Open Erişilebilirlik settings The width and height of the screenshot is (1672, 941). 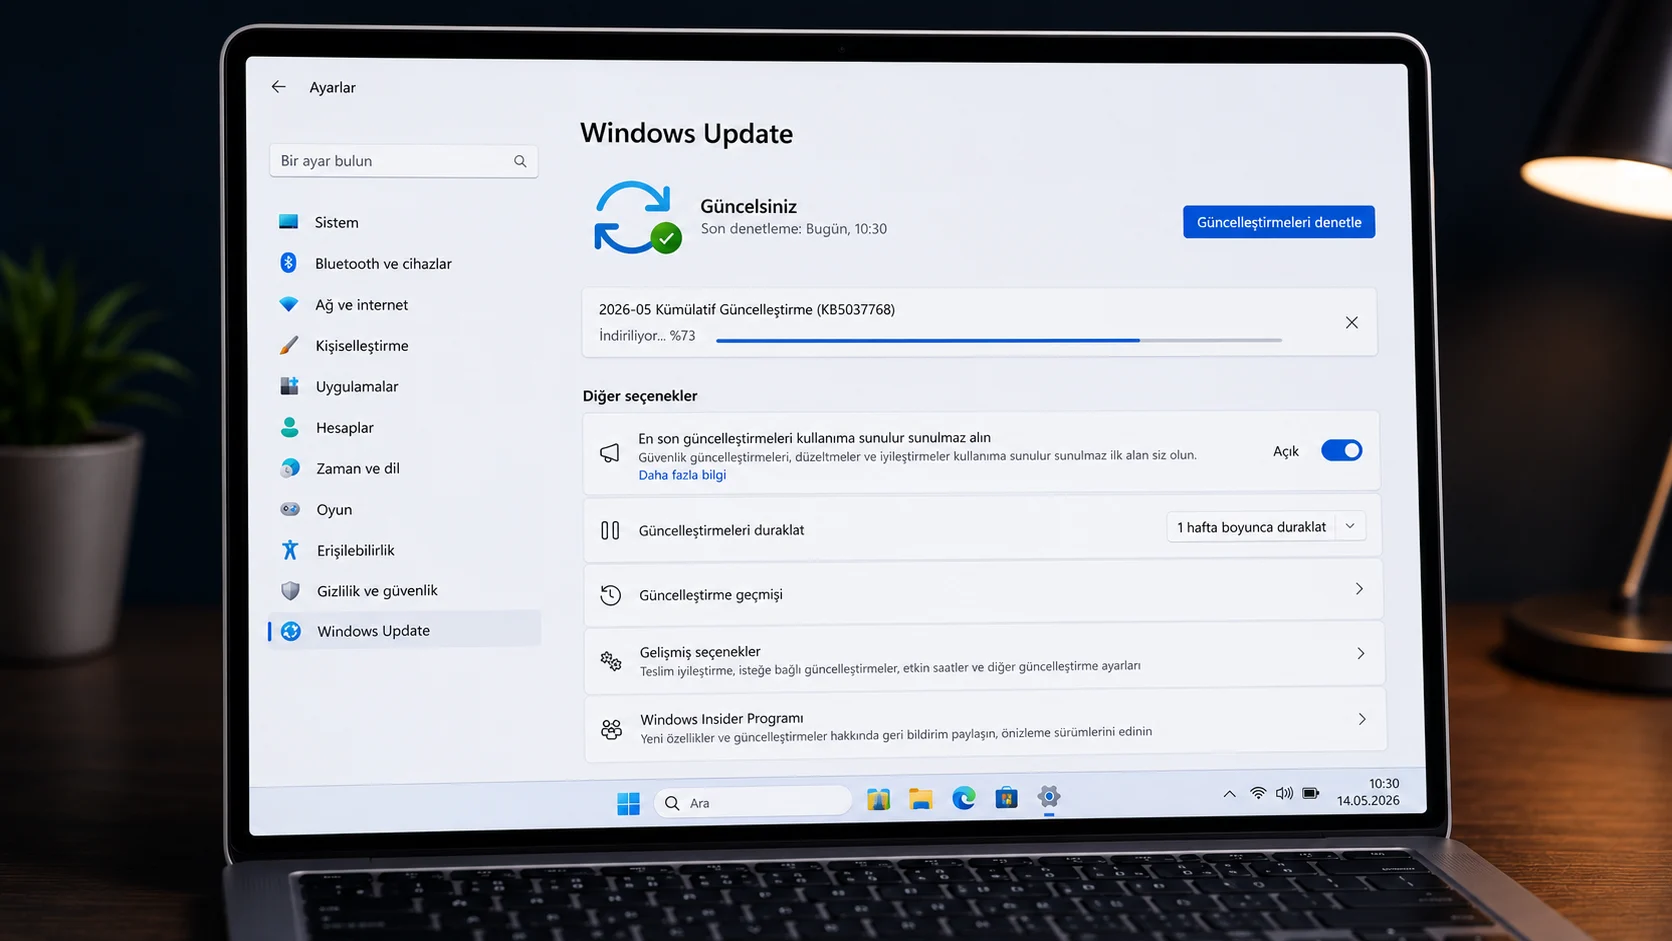tap(404, 550)
